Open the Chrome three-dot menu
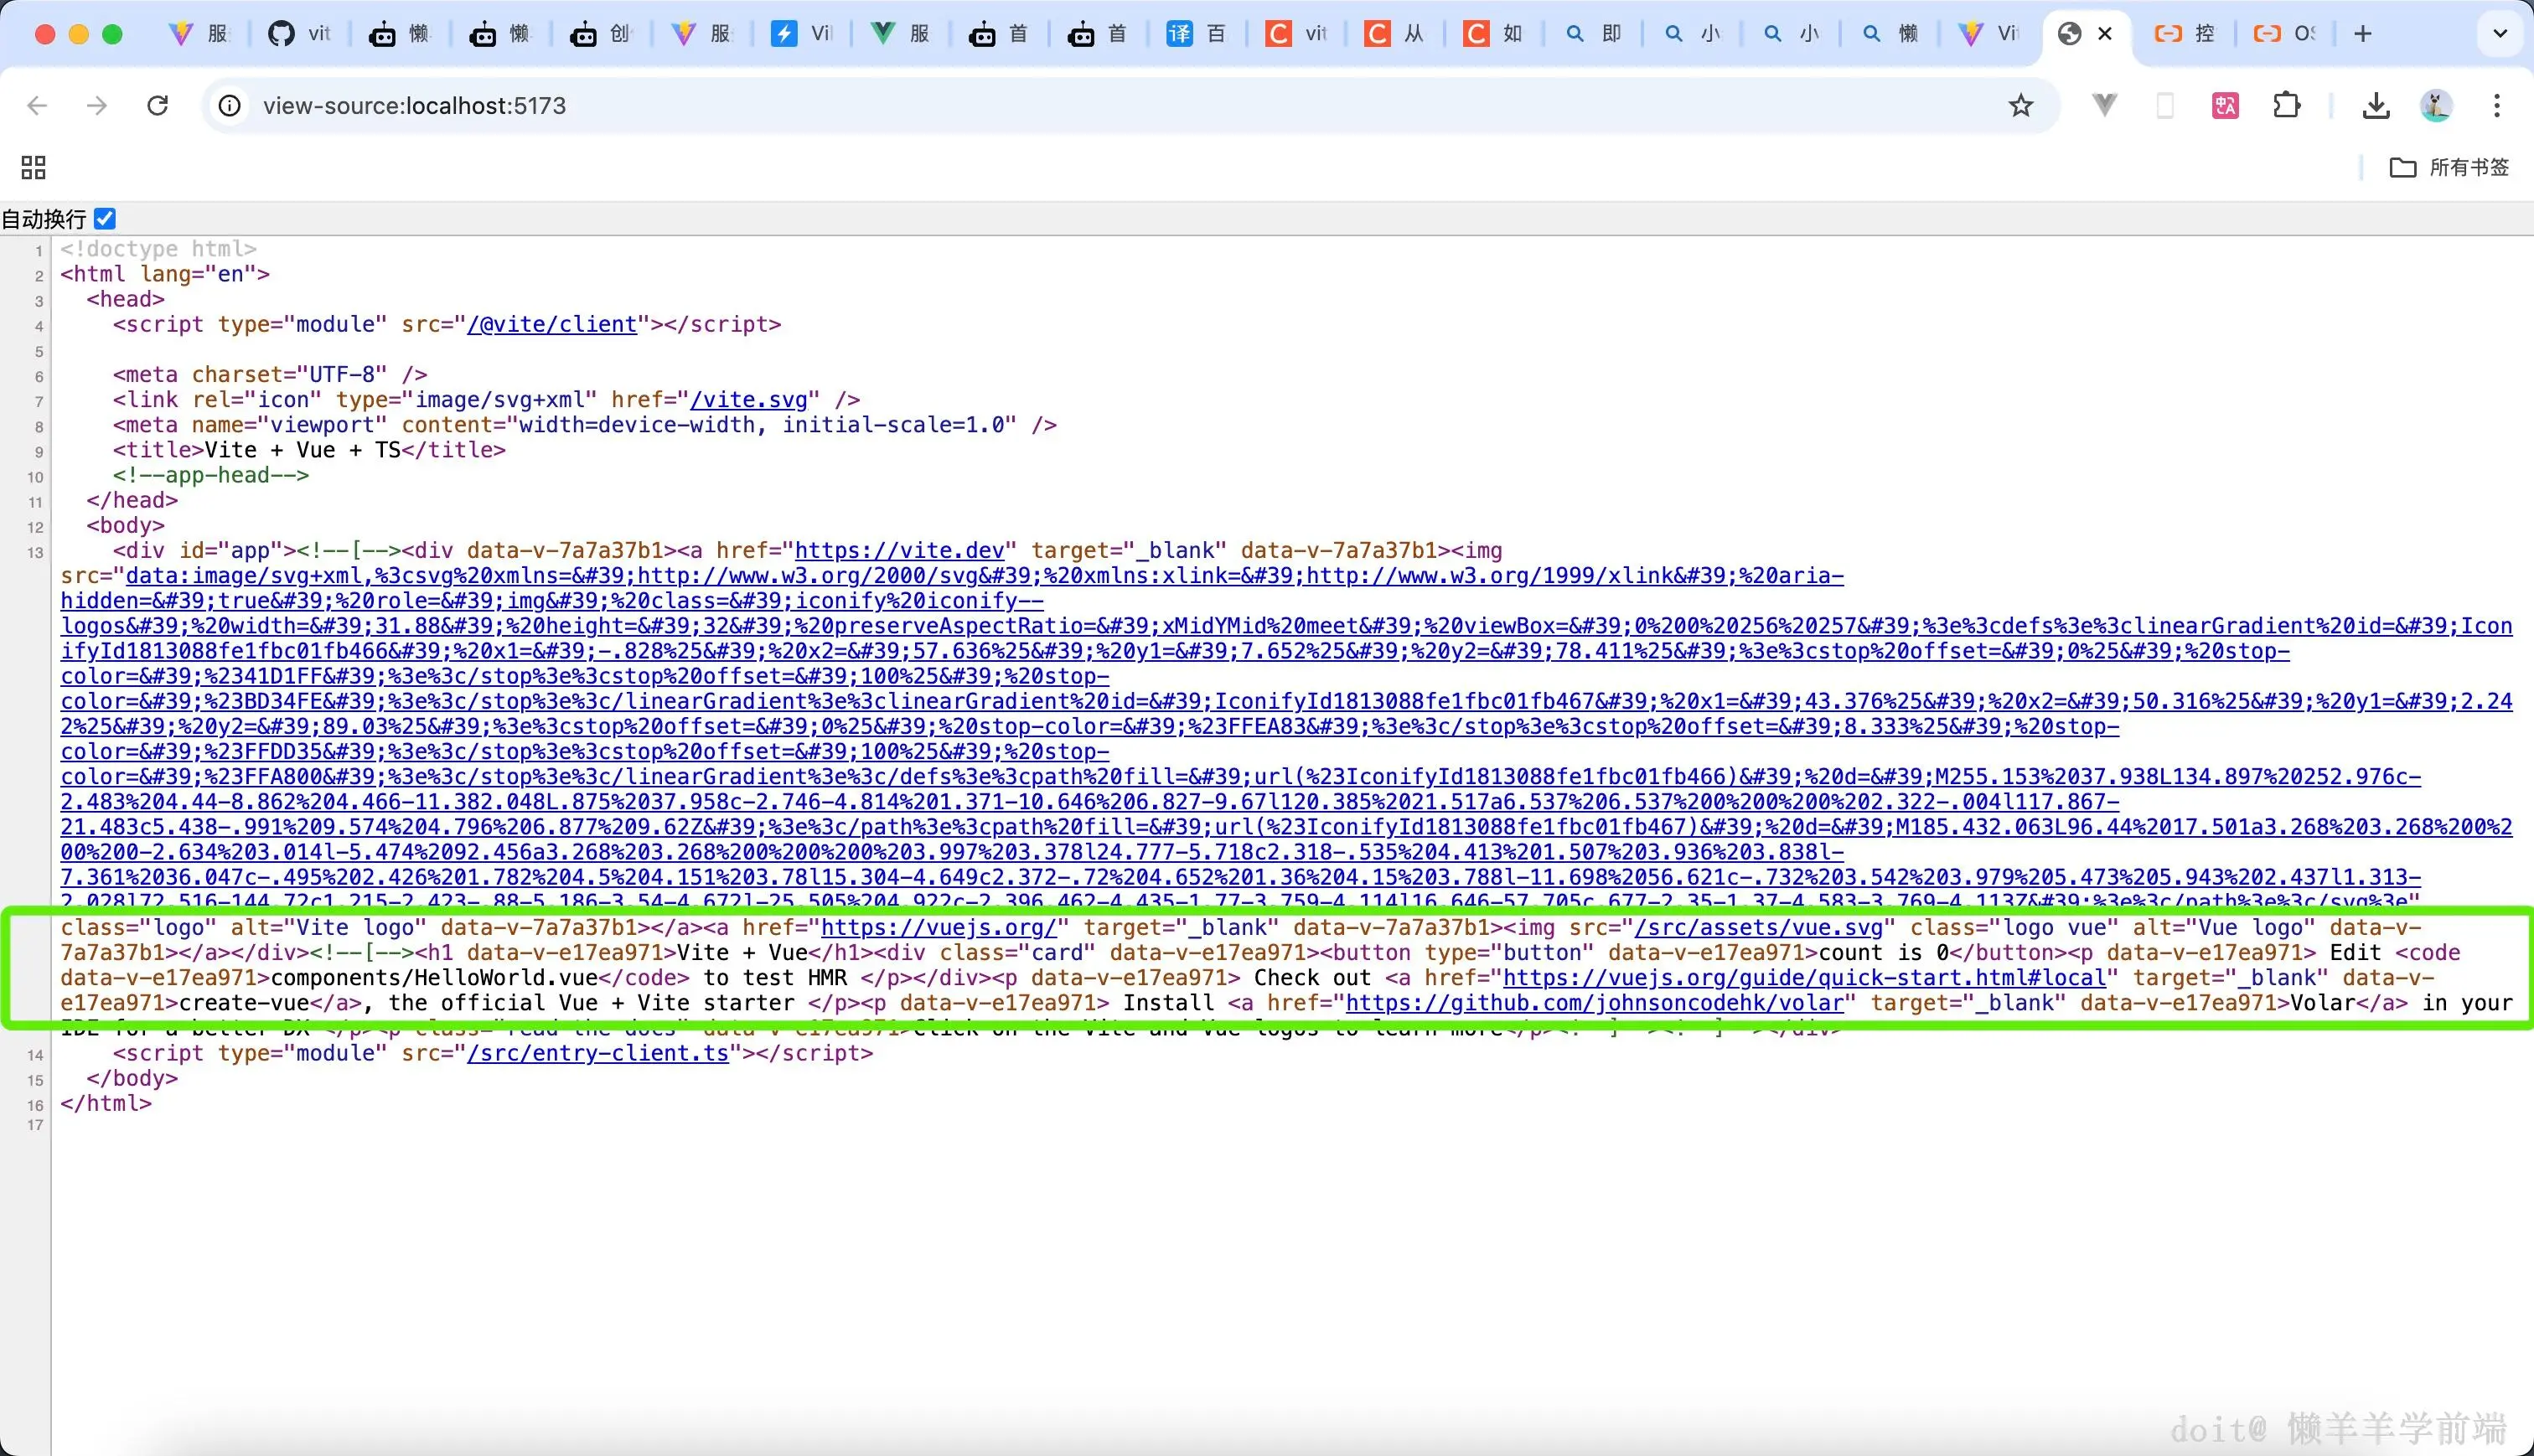 coord(2496,105)
